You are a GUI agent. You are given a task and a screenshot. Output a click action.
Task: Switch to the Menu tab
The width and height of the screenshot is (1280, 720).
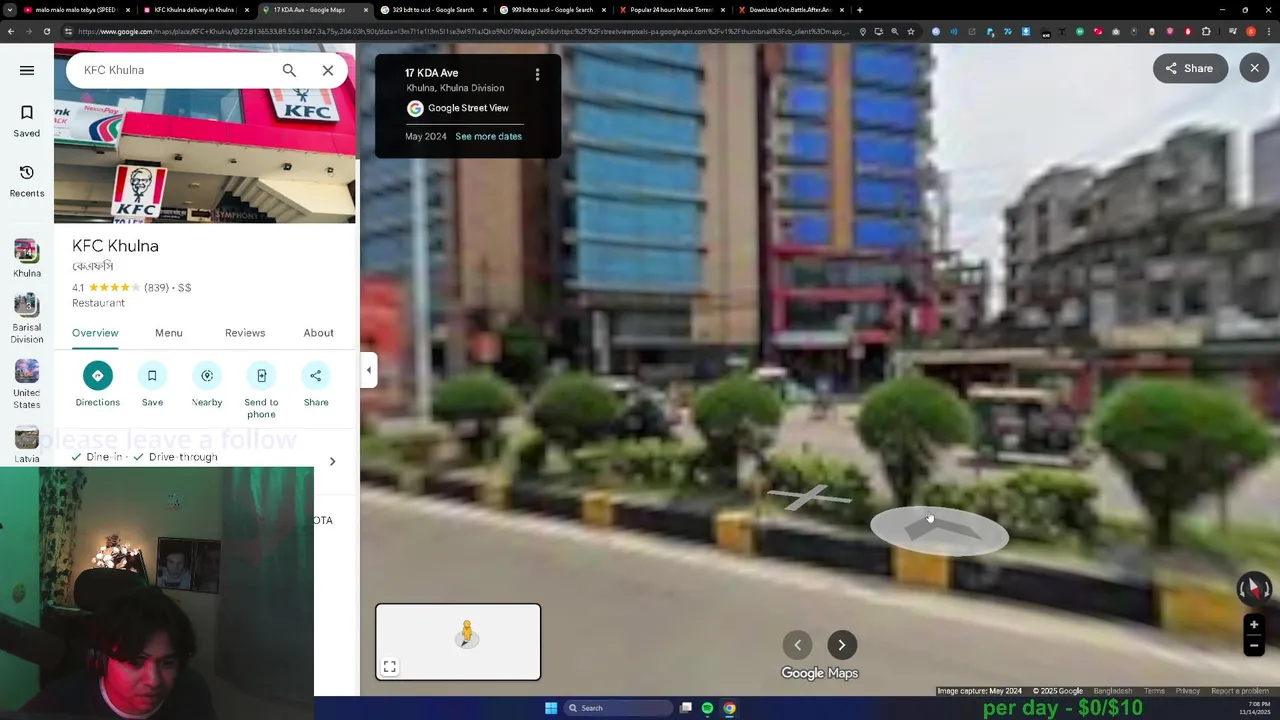tap(168, 333)
